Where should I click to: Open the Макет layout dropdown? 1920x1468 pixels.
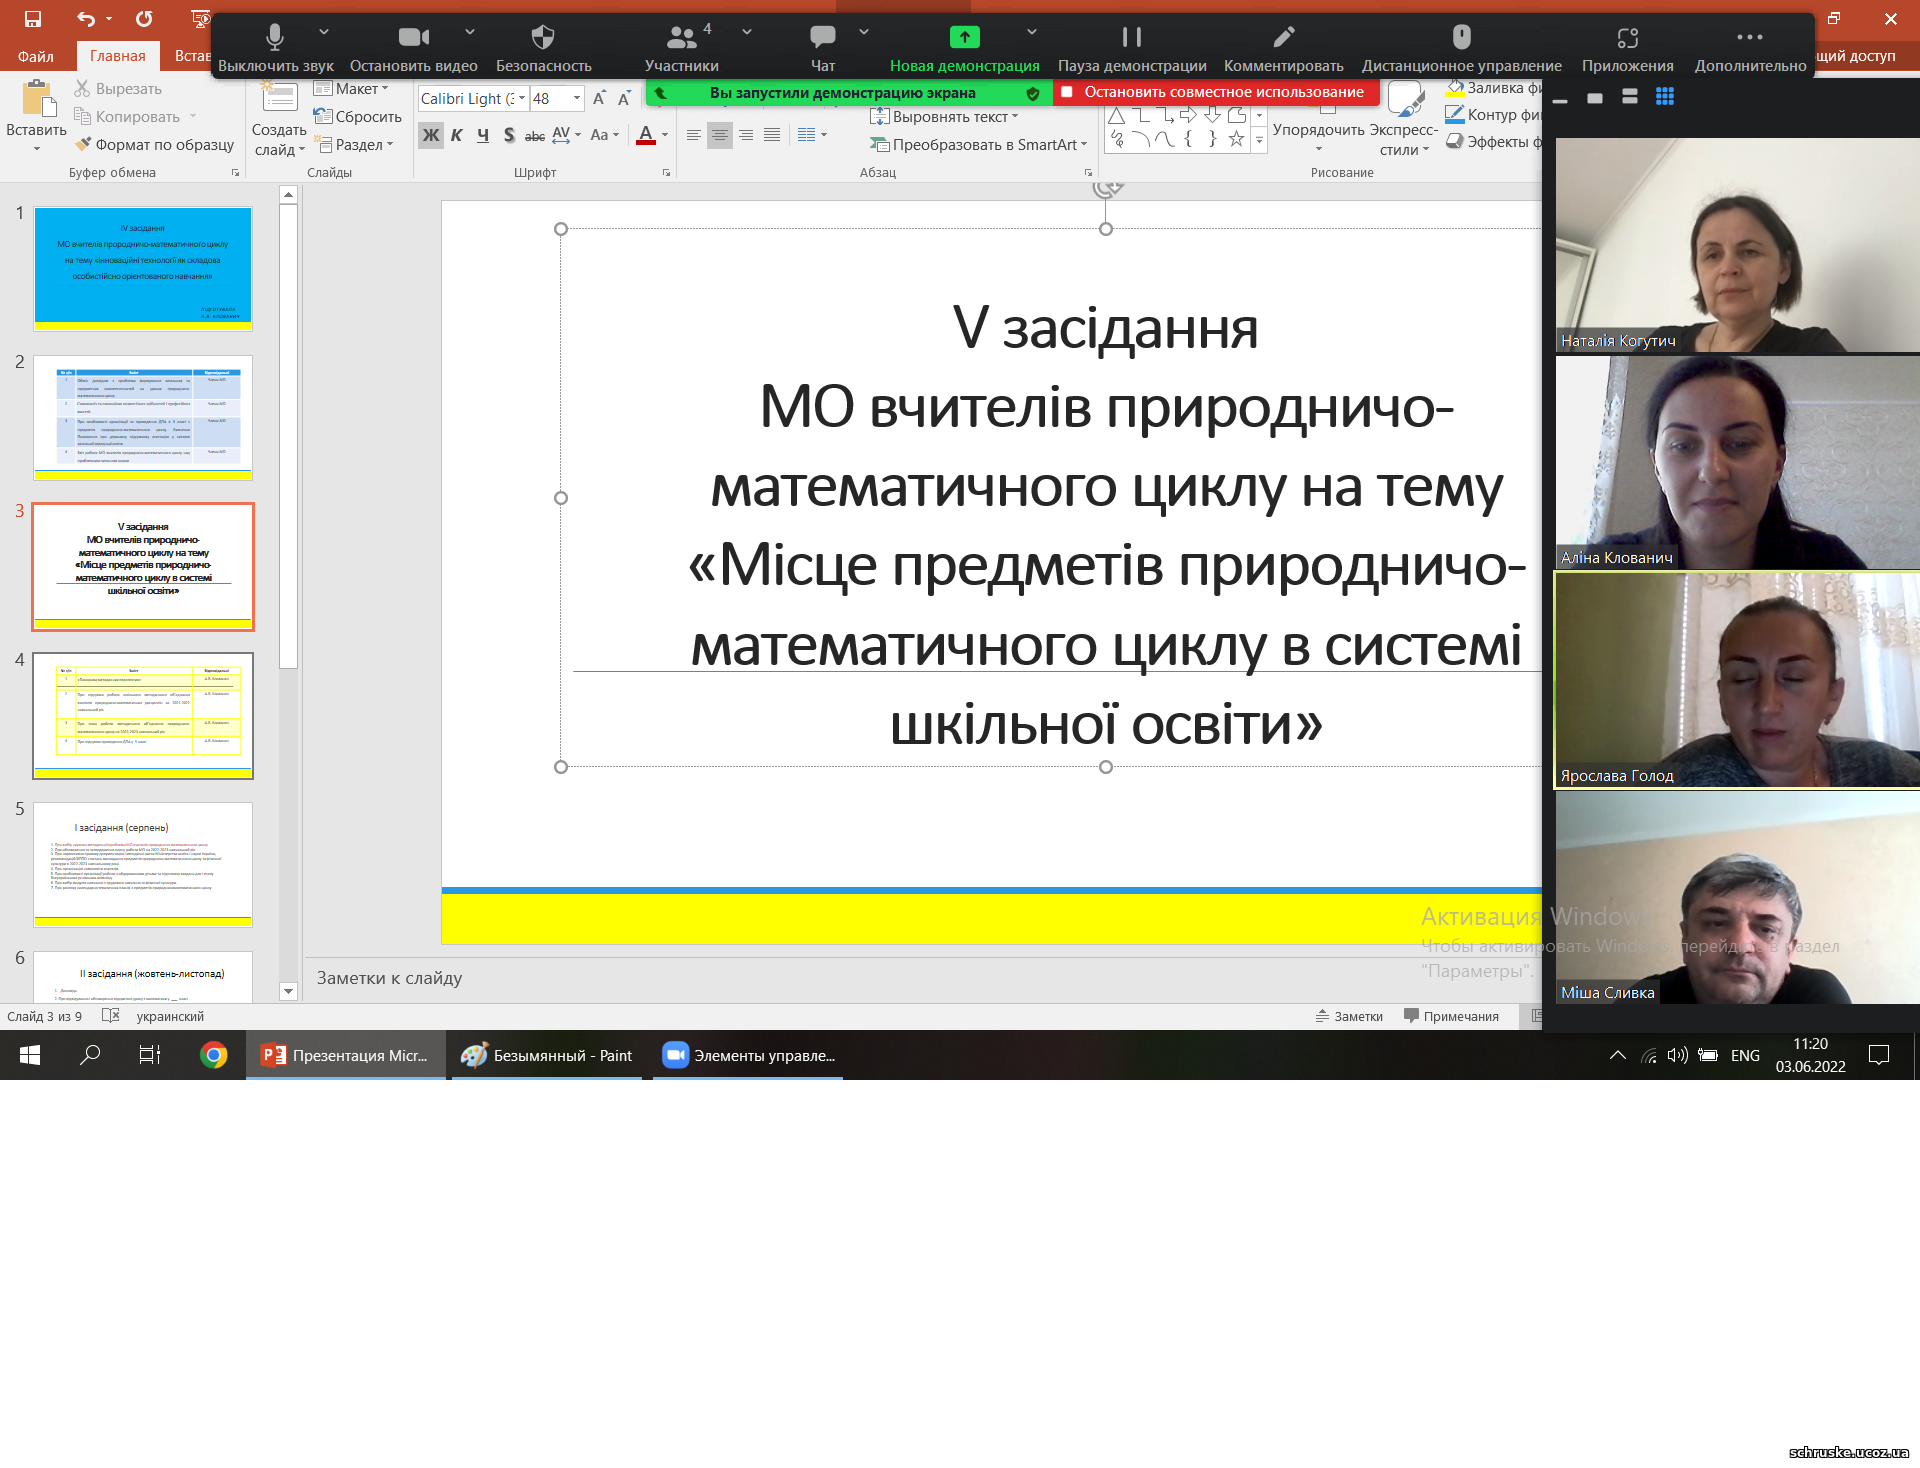[x=351, y=89]
